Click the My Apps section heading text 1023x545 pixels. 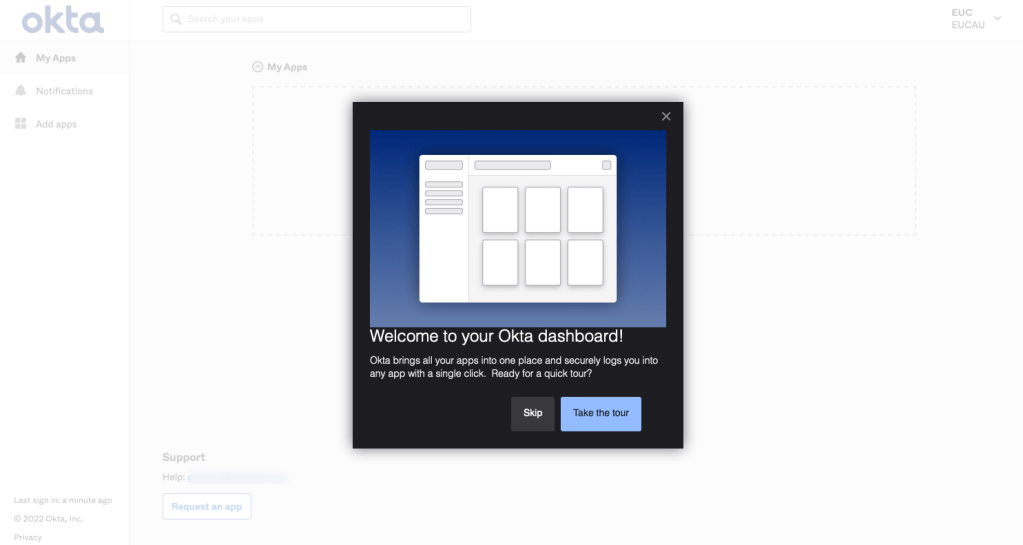pyautogui.click(x=287, y=67)
